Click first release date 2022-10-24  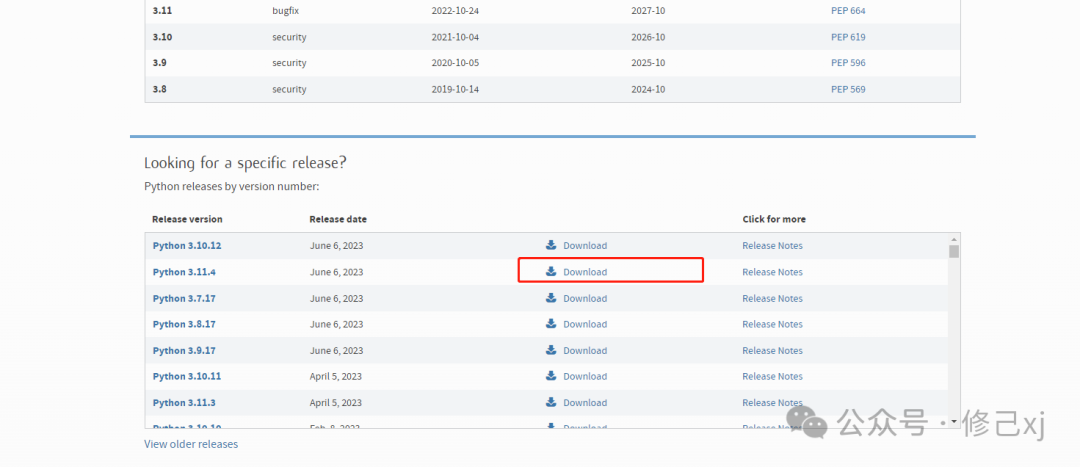coord(455,11)
